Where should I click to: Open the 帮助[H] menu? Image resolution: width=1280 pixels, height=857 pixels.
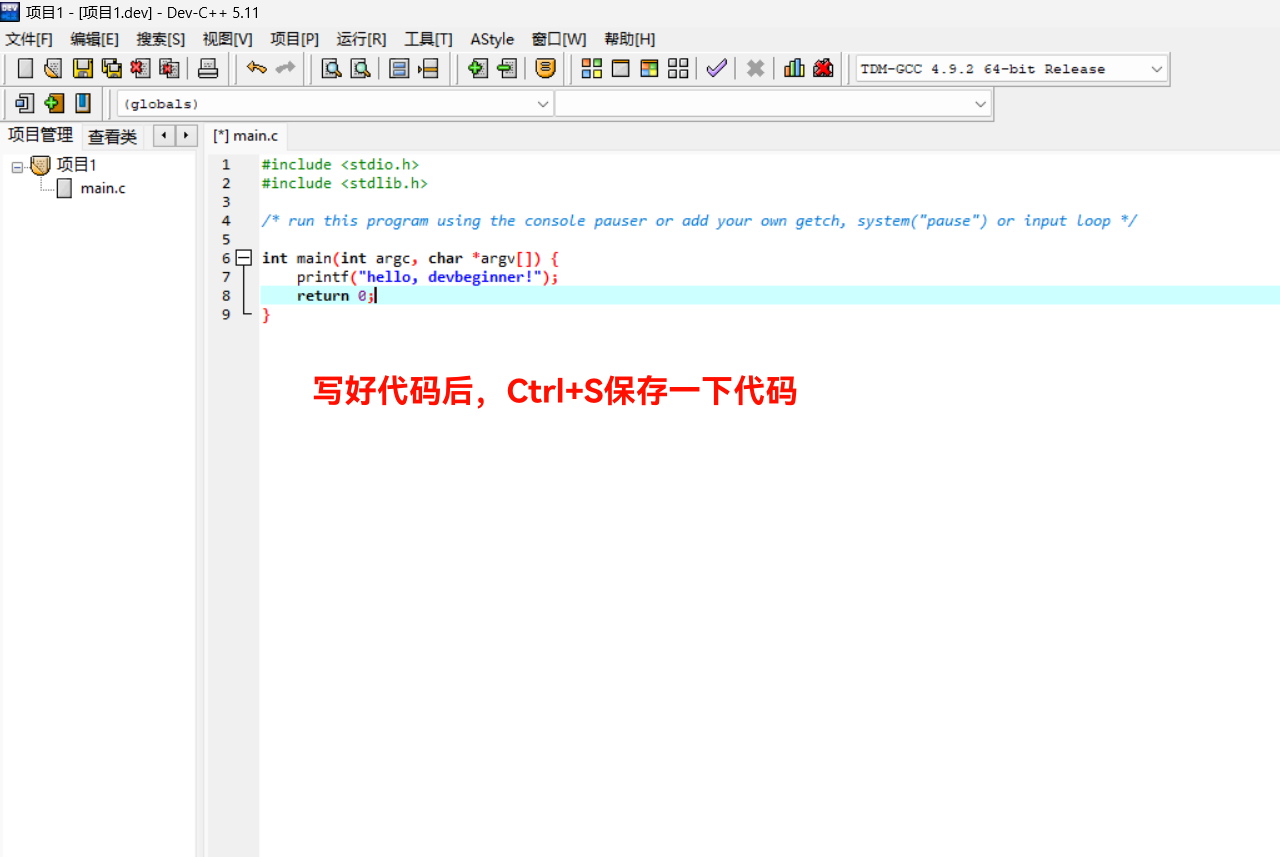click(629, 39)
